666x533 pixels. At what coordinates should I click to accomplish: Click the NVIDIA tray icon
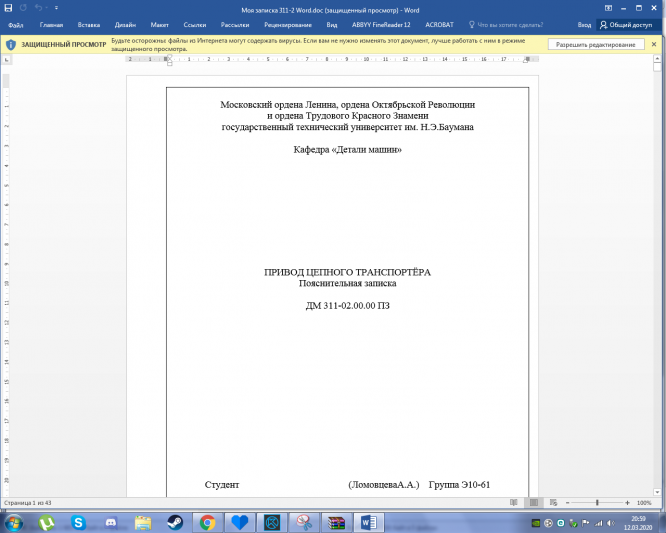pyautogui.click(x=536, y=523)
